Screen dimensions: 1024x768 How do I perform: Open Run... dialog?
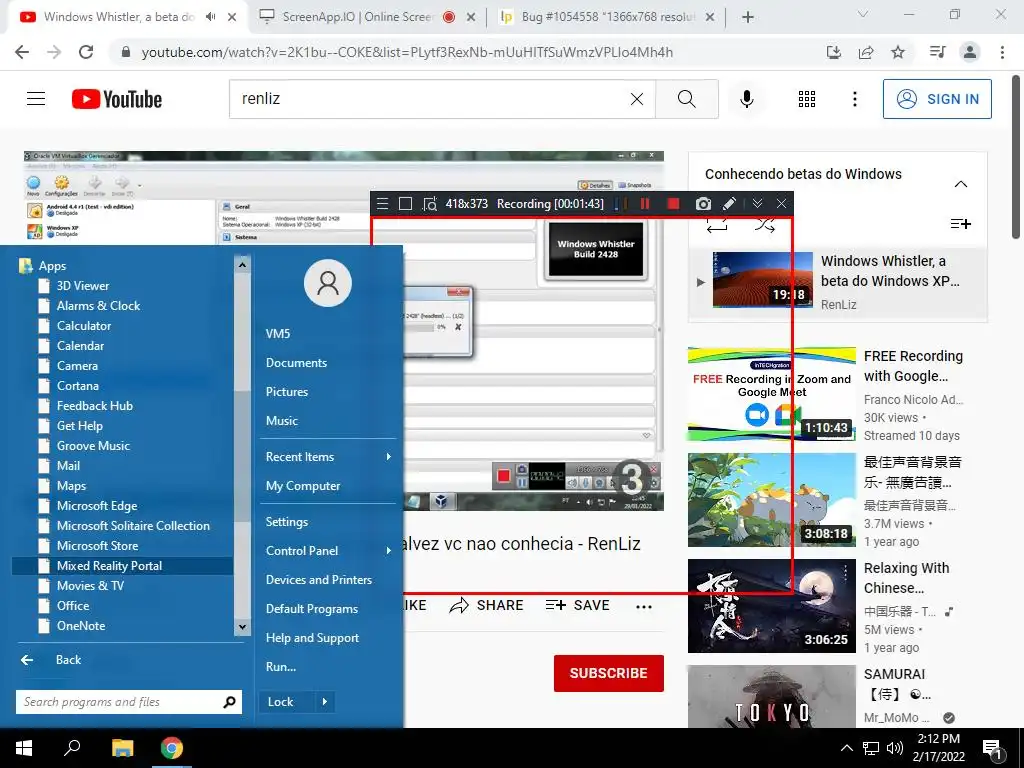pyautogui.click(x=281, y=667)
